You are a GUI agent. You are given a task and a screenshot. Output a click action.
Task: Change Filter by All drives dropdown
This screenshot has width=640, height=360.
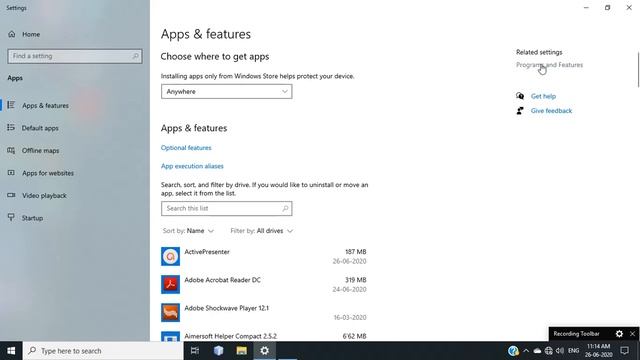coord(262,231)
